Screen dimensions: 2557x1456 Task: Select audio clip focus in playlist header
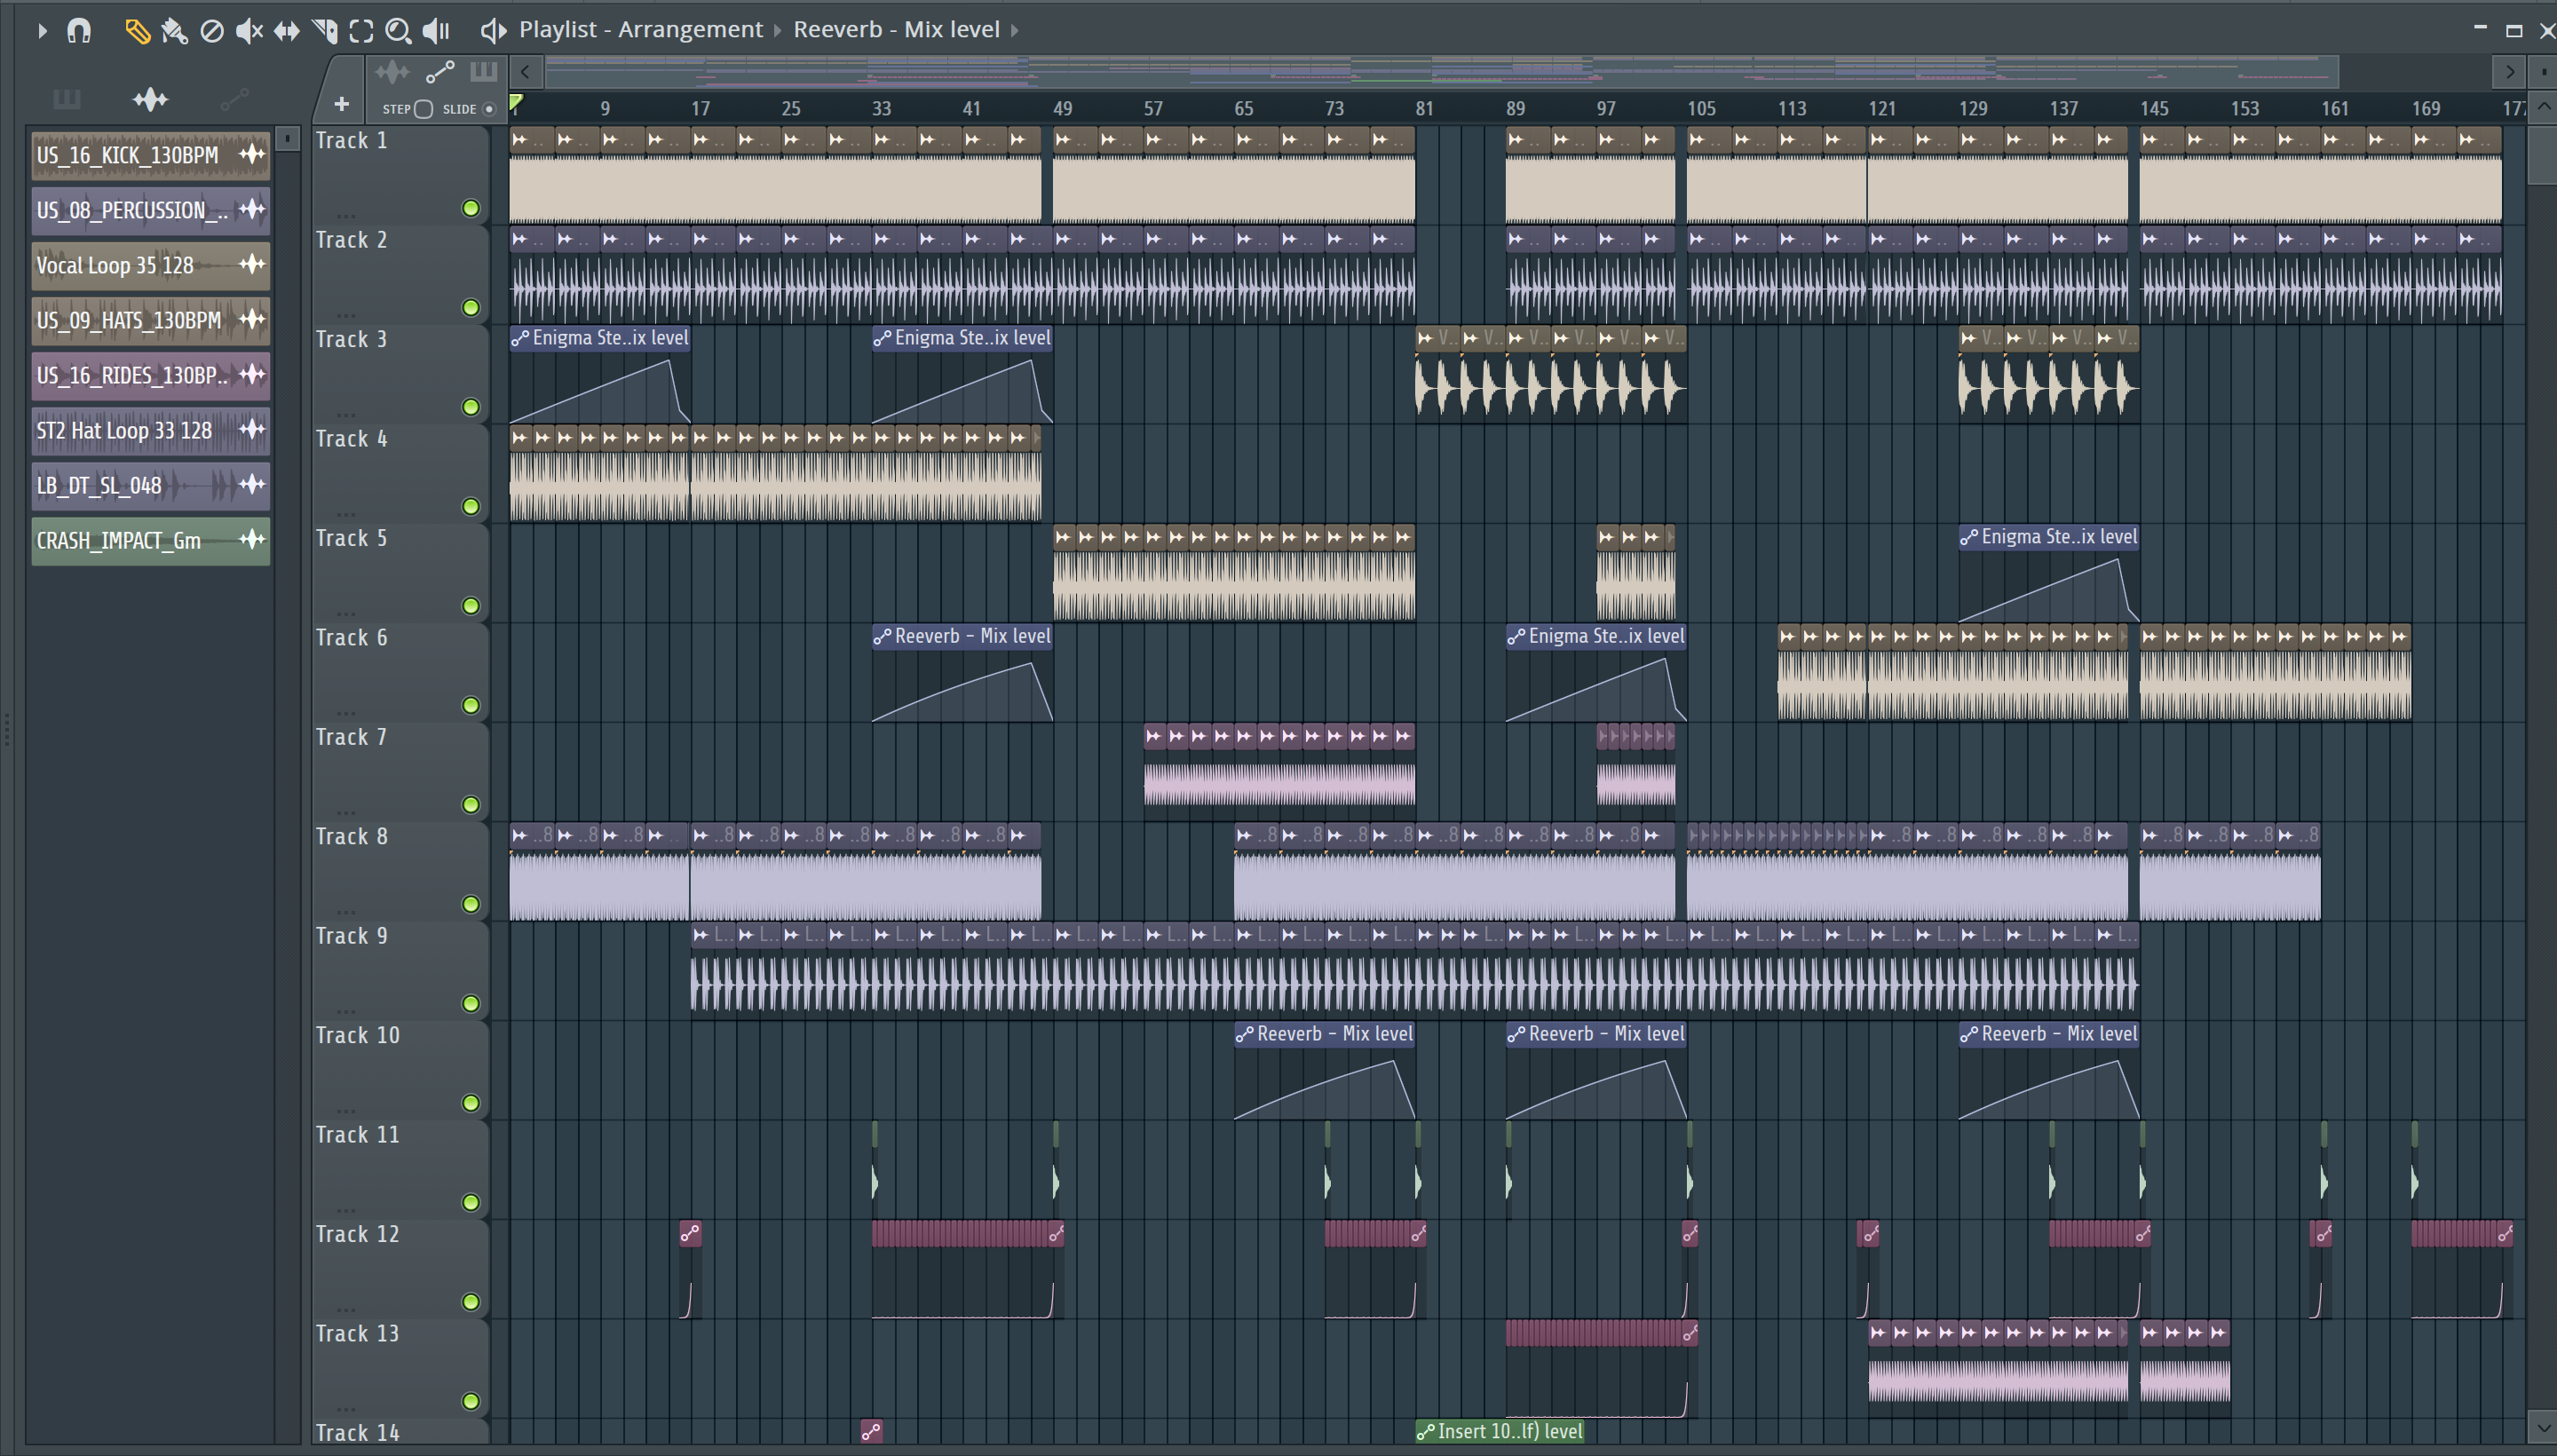click(x=392, y=72)
